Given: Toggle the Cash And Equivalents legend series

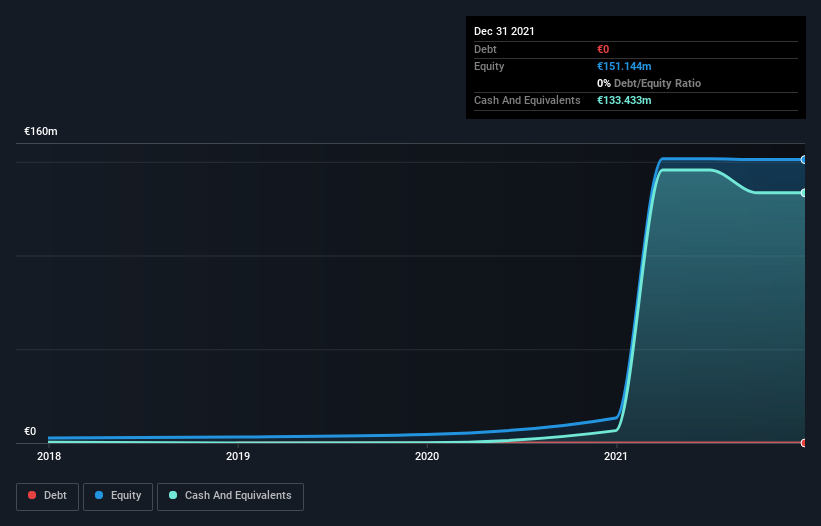Looking at the screenshot, I should 230,496.
